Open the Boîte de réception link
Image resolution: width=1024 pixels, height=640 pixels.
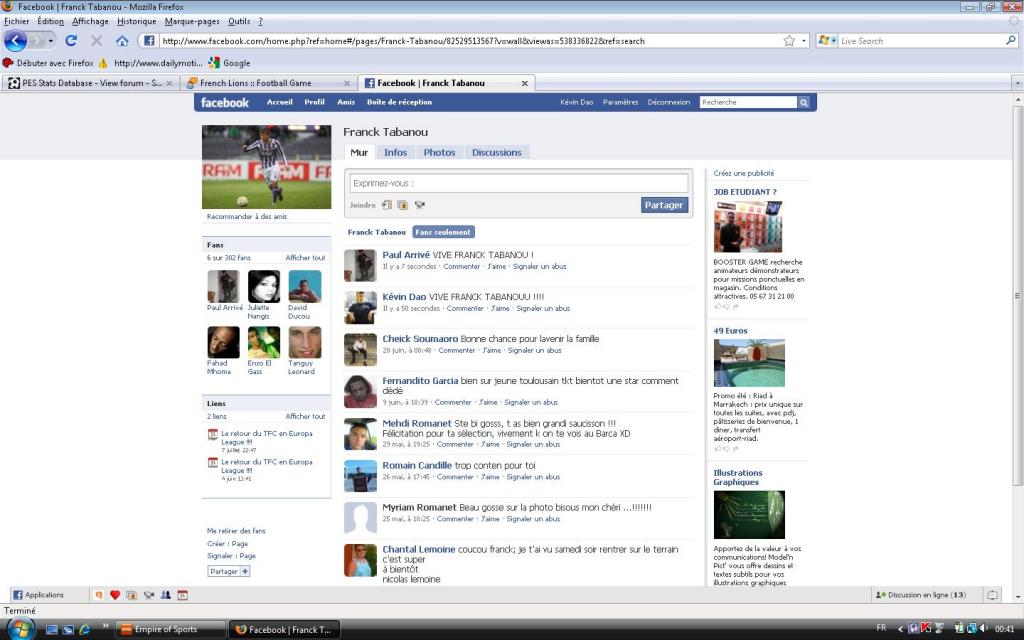tap(399, 103)
